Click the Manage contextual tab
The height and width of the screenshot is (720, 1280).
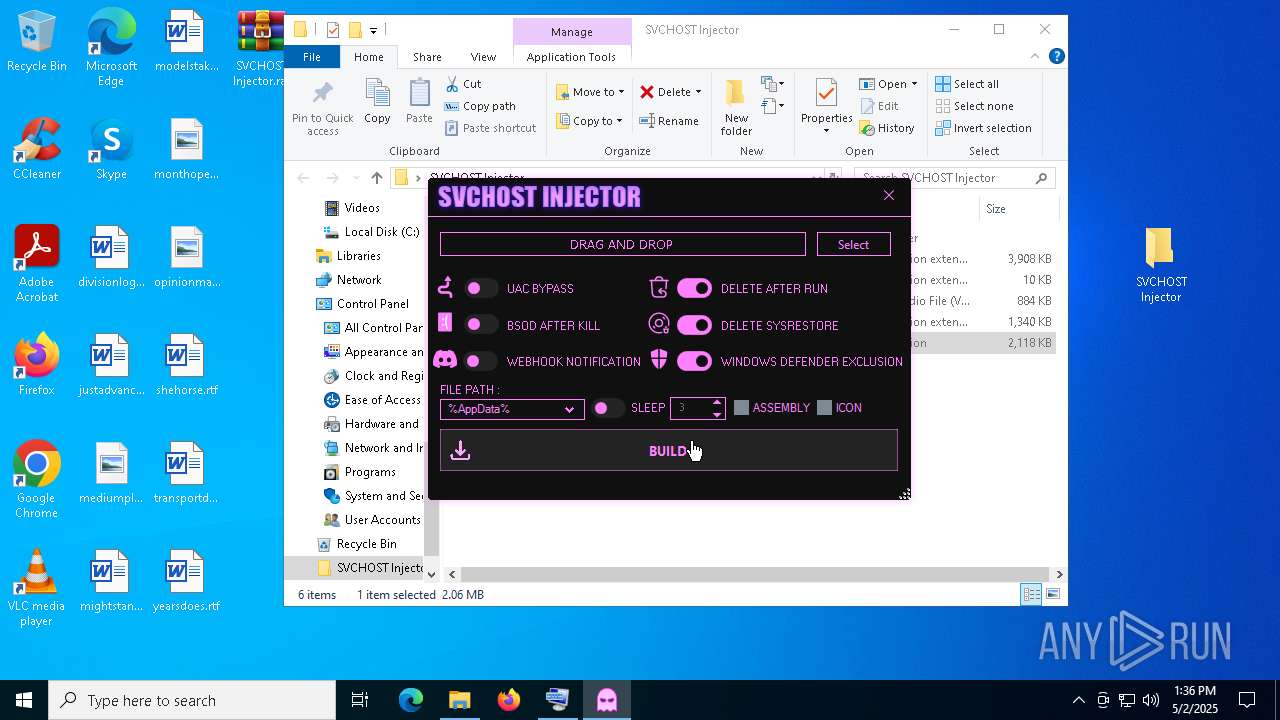572,31
